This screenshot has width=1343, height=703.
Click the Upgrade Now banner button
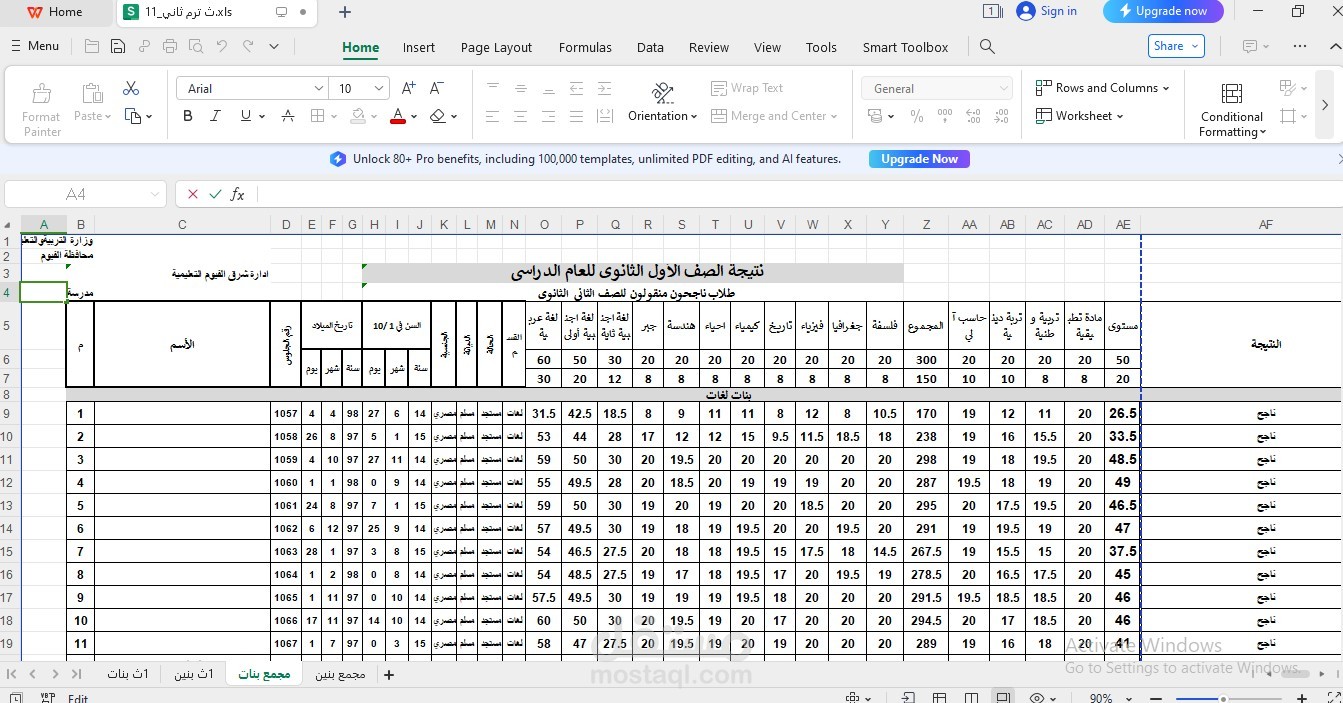coord(919,159)
